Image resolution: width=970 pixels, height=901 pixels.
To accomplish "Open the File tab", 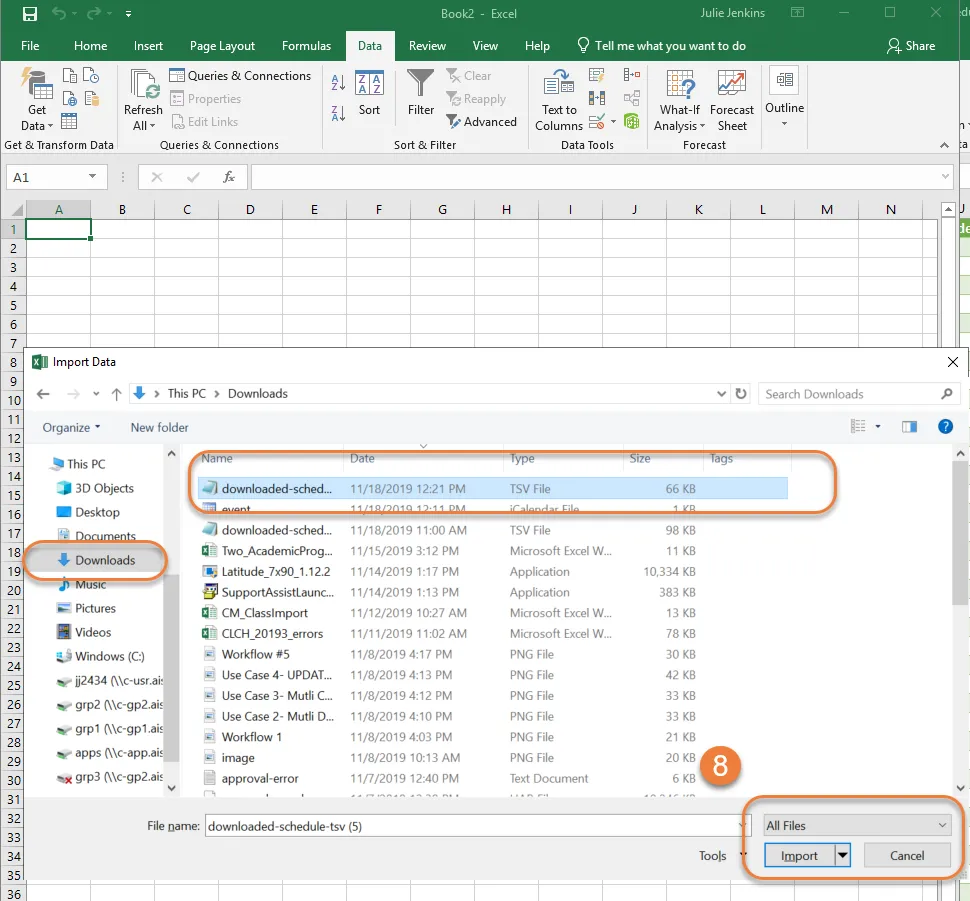I will (30, 46).
